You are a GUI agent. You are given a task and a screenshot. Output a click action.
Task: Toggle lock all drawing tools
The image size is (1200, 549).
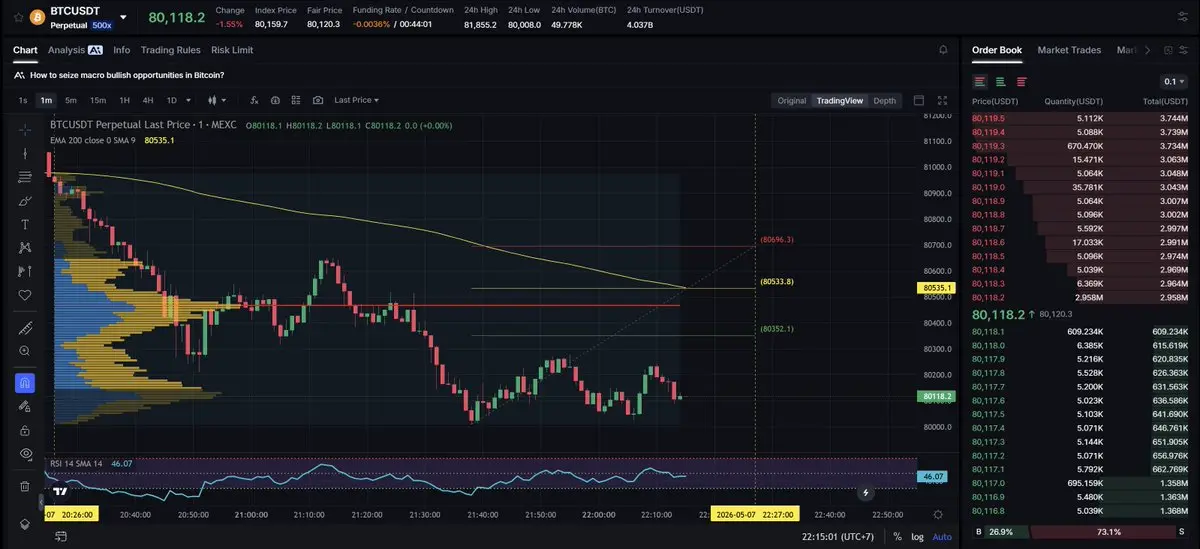[x=25, y=430]
